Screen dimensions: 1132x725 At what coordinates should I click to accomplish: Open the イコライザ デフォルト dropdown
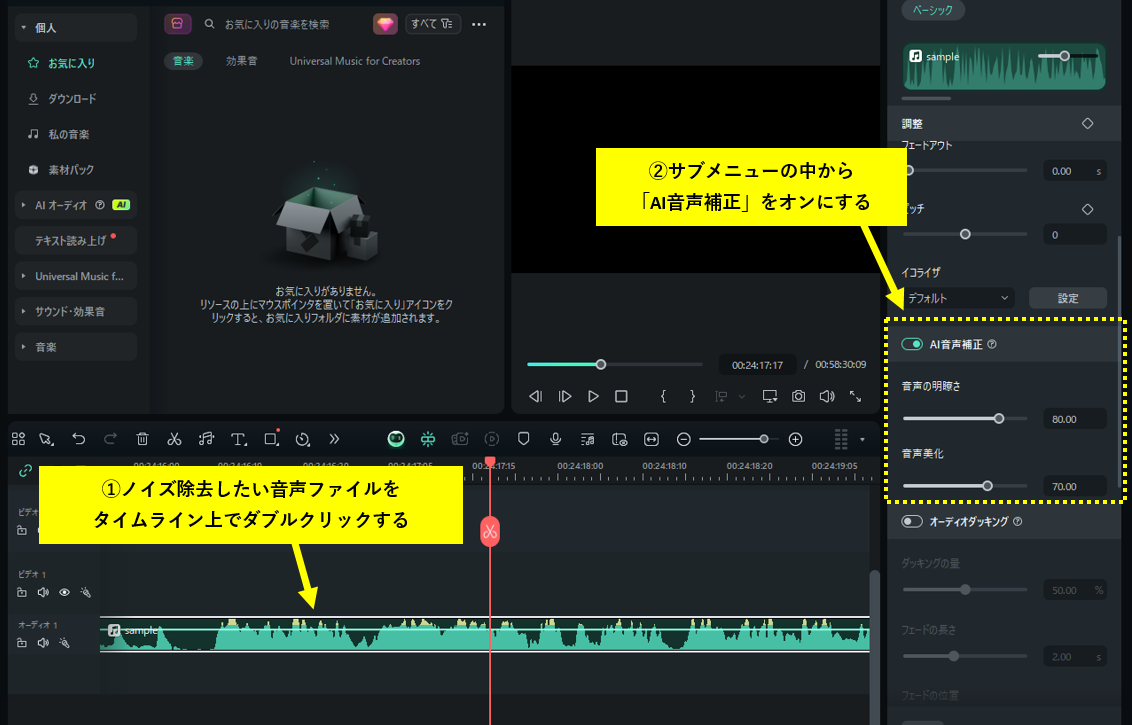(x=958, y=298)
